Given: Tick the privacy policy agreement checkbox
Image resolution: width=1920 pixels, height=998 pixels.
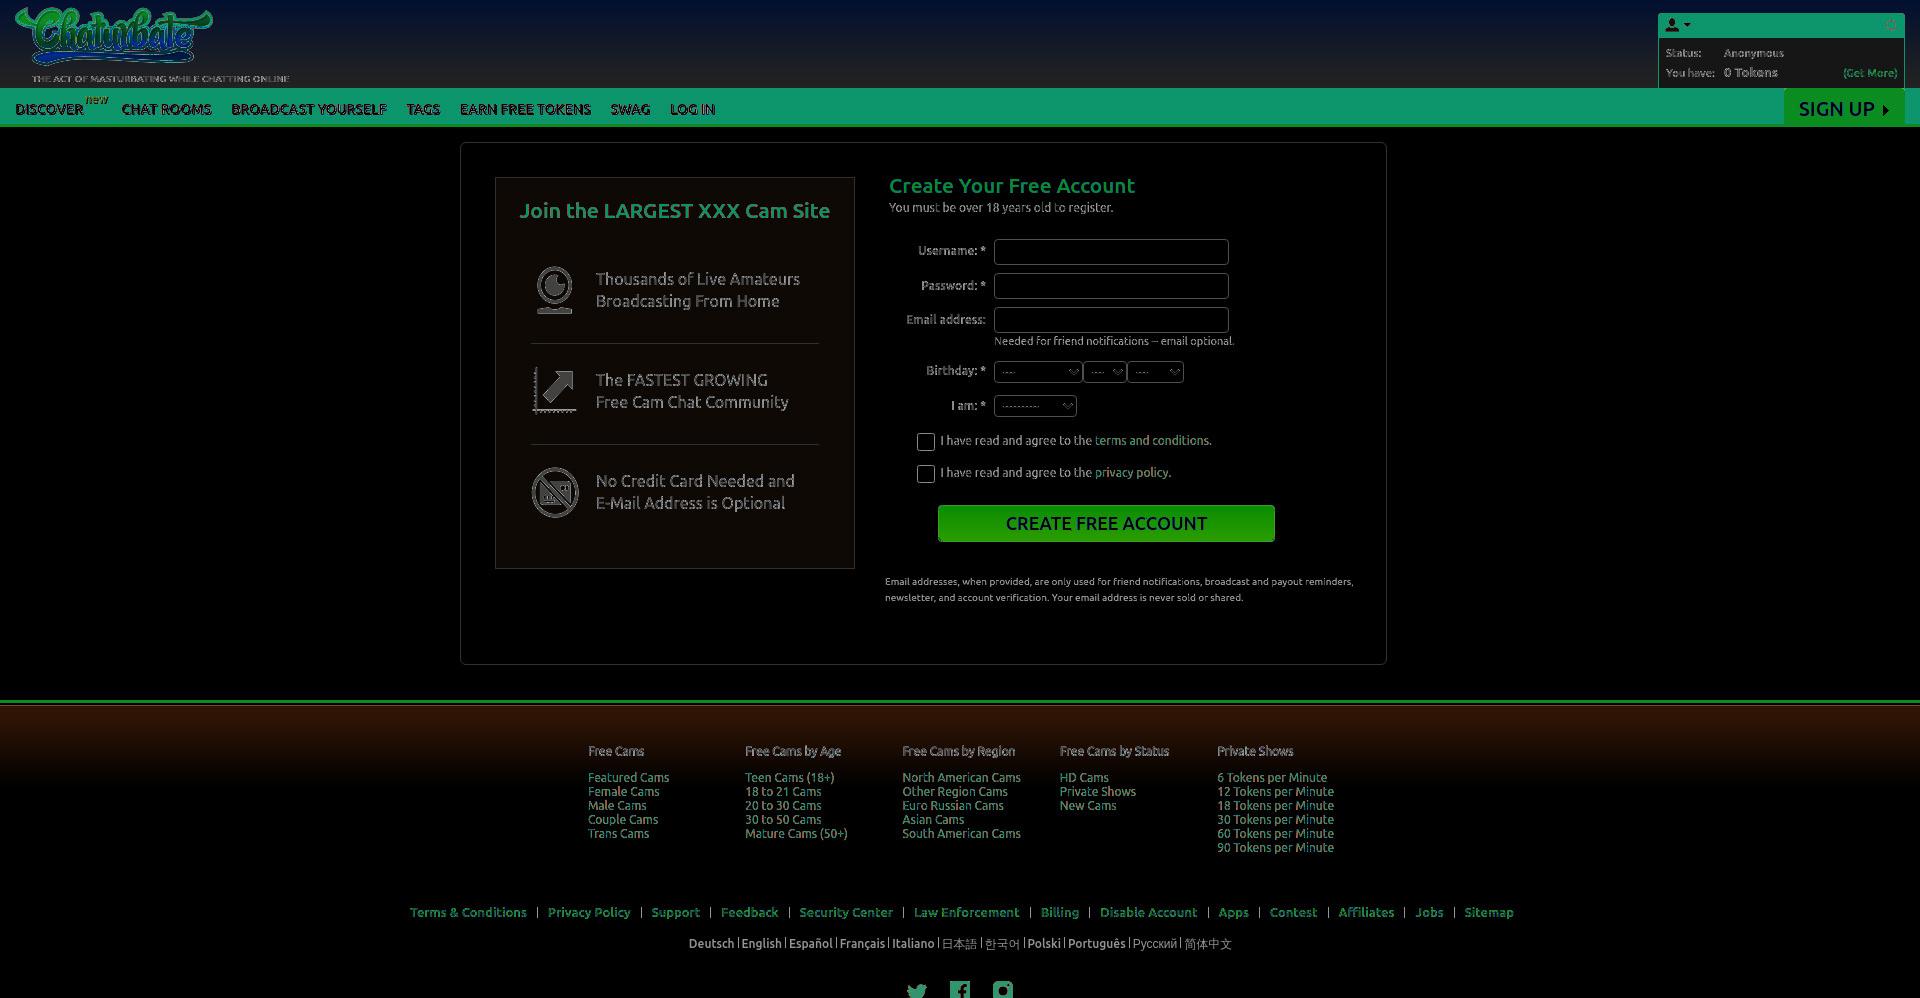Looking at the screenshot, I should pyautogui.click(x=926, y=474).
